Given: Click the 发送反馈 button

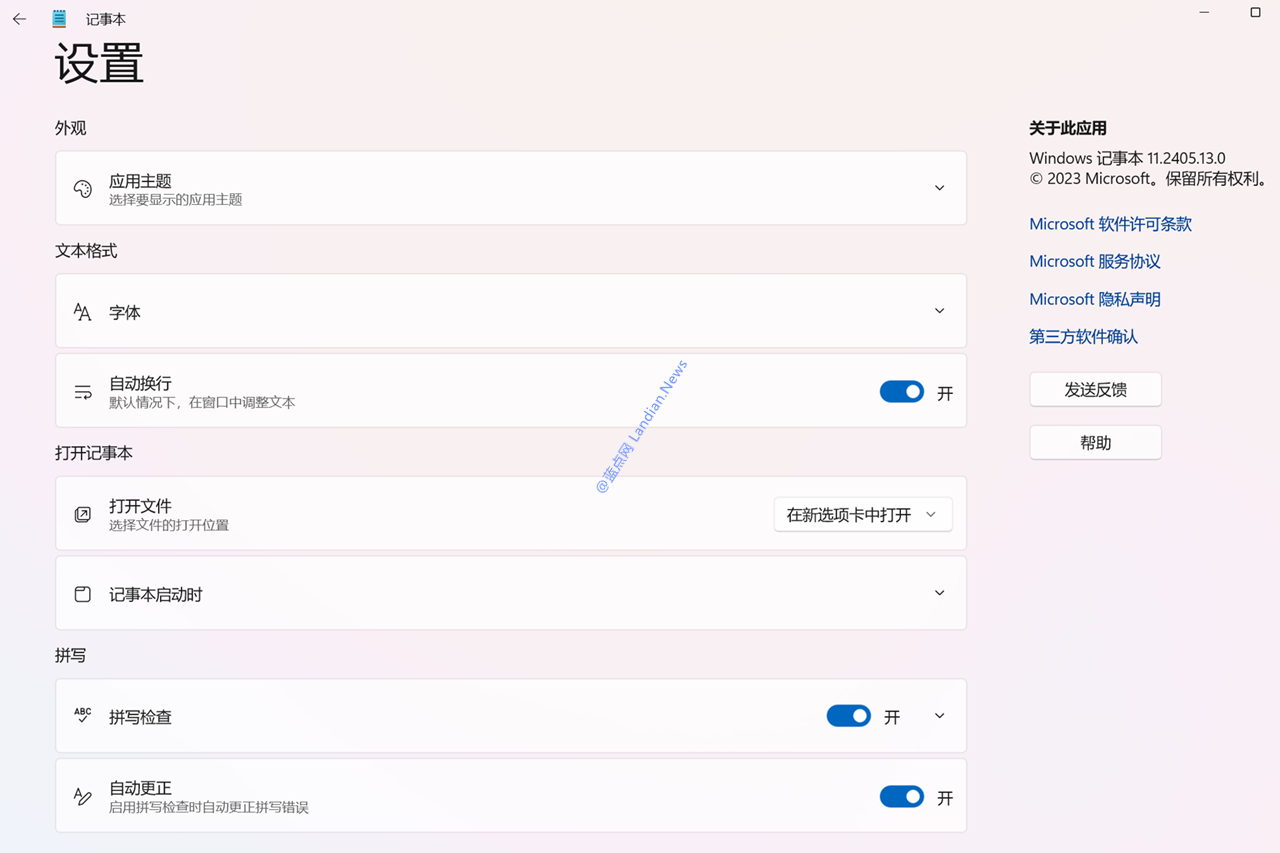Looking at the screenshot, I should [x=1095, y=390].
